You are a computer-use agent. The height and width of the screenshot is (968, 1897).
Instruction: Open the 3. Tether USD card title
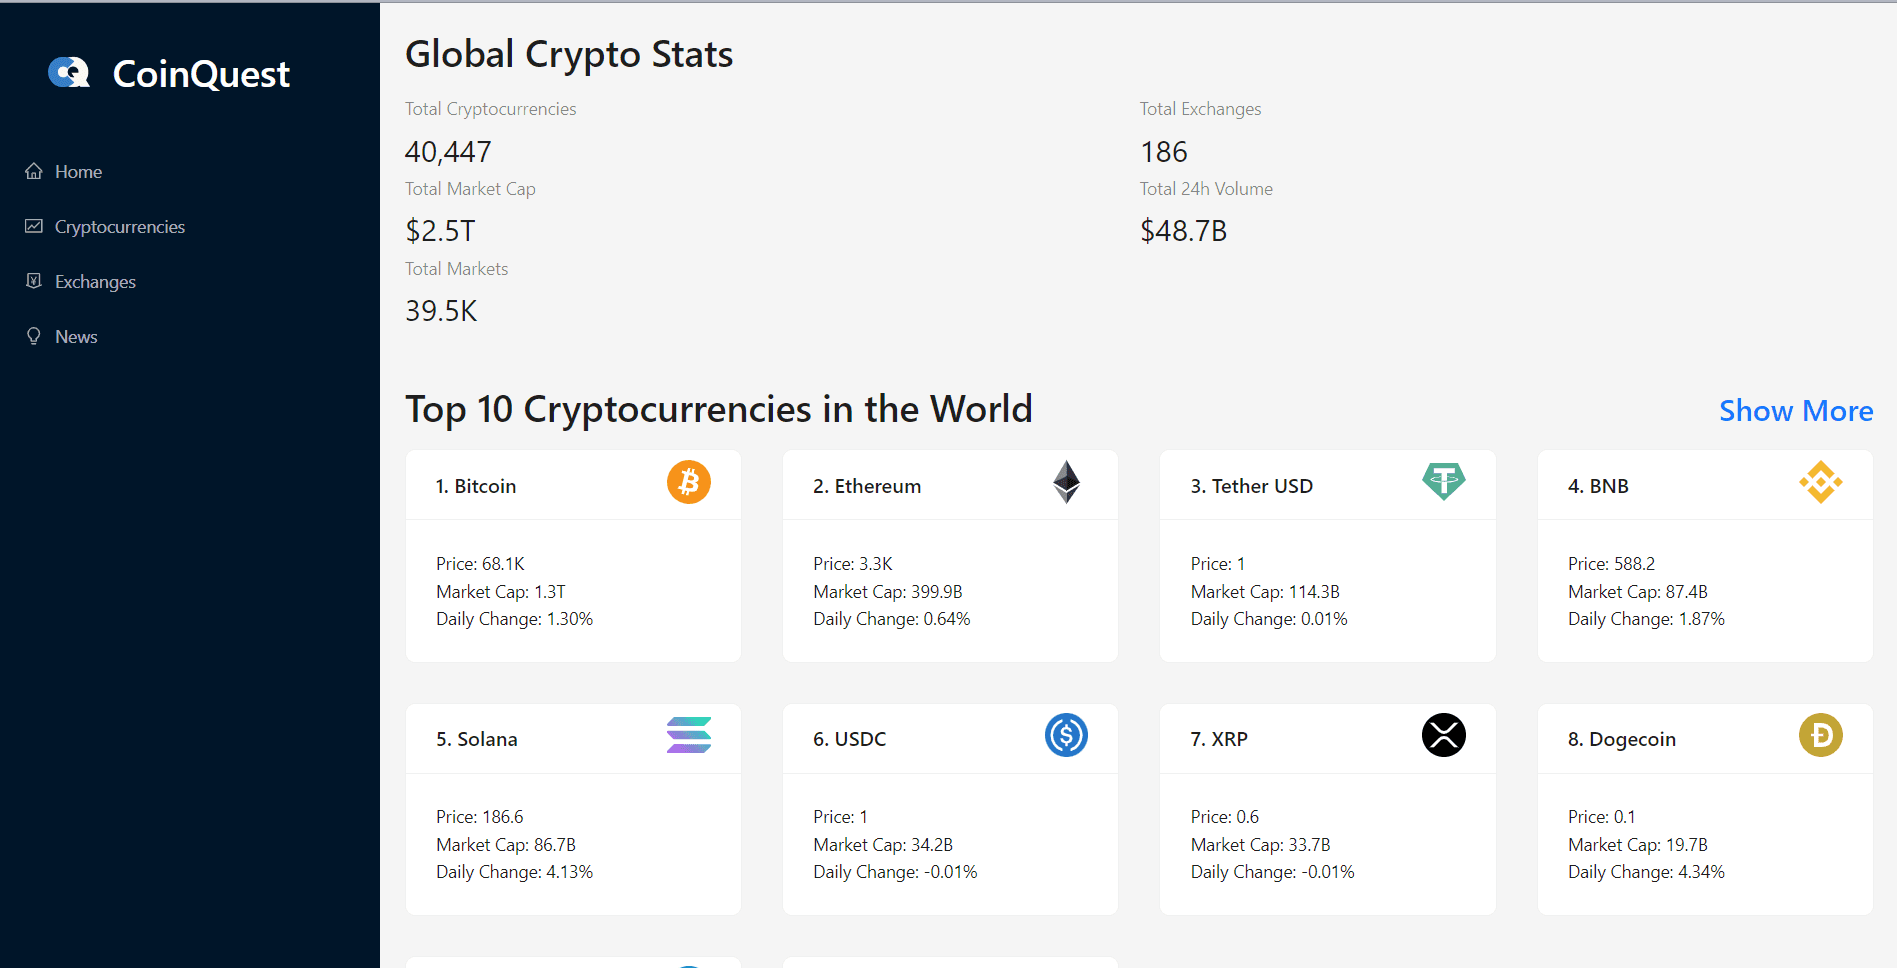(x=1252, y=486)
